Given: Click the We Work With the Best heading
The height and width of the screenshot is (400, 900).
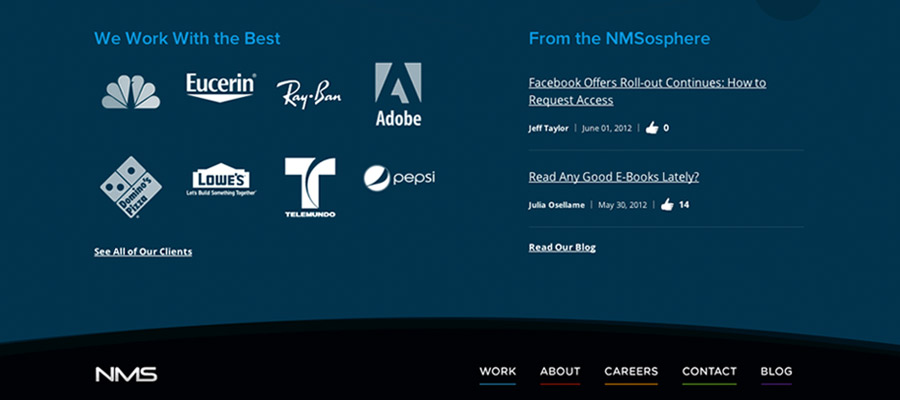Looking at the screenshot, I should pos(187,38).
